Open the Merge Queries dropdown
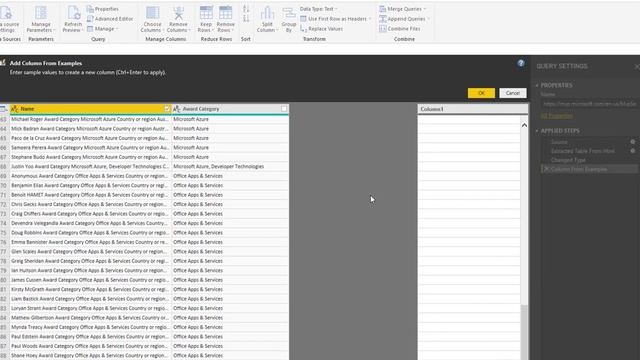Screen dimensions: 640x360 pos(402,9)
